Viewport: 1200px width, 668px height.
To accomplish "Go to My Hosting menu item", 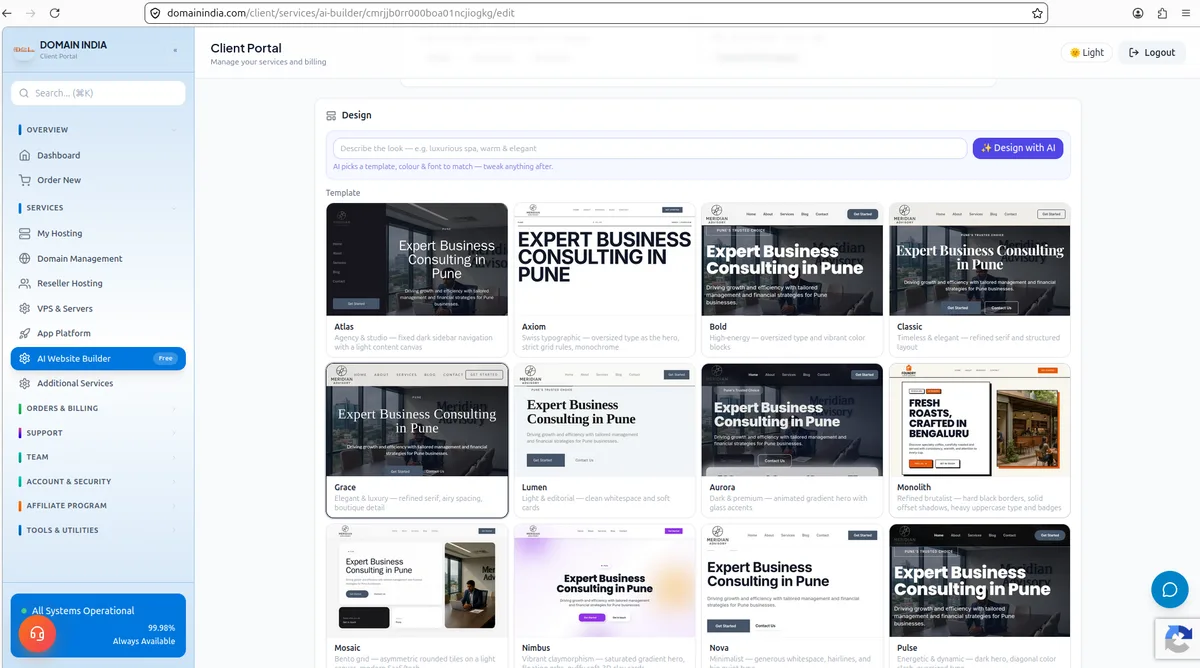I will pyautogui.click(x=98, y=233).
